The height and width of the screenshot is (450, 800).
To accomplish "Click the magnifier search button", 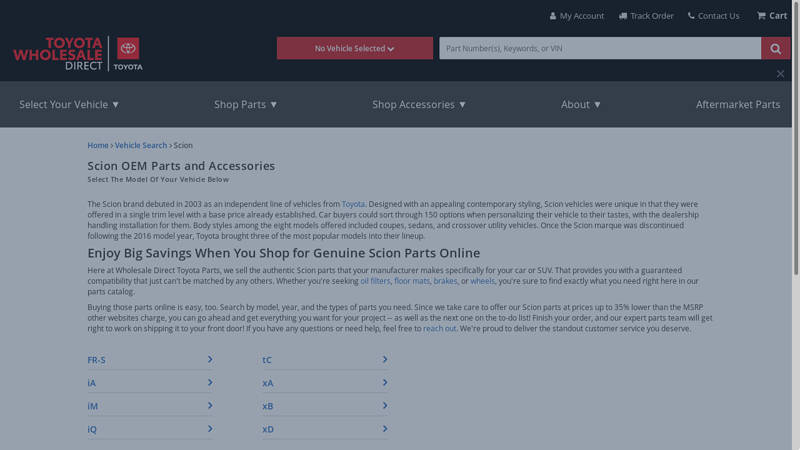I will point(775,48).
